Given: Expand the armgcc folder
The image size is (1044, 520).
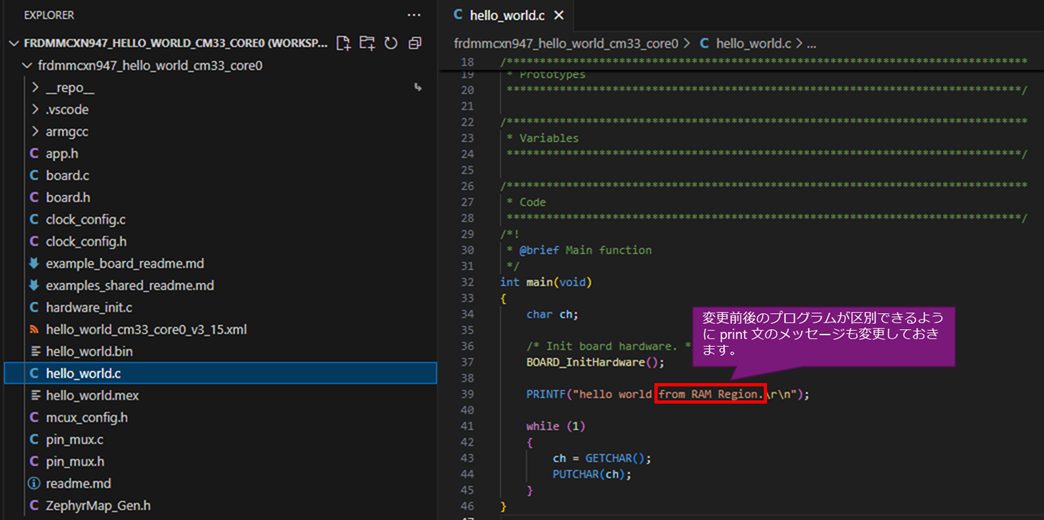Looking at the screenshot, I should point(67,132).
